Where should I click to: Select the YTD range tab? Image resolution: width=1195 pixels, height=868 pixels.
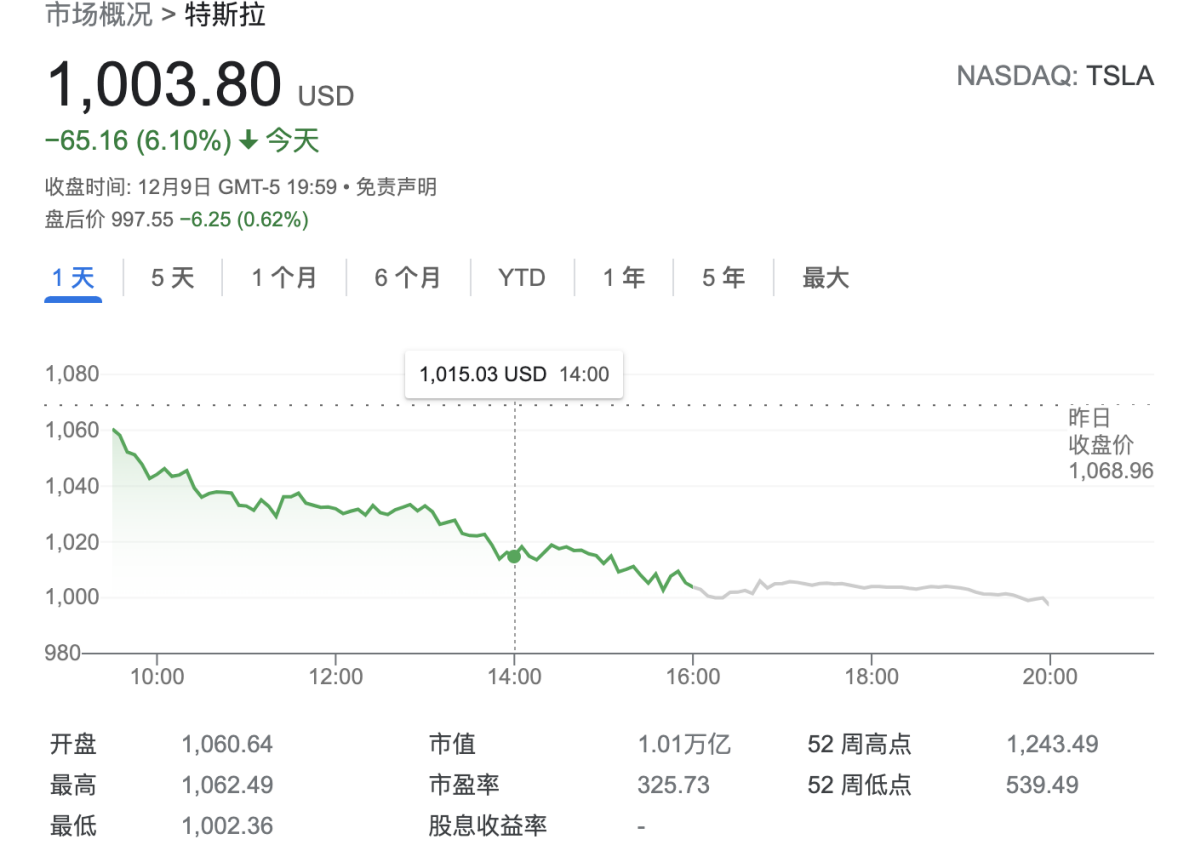[522, 277]
